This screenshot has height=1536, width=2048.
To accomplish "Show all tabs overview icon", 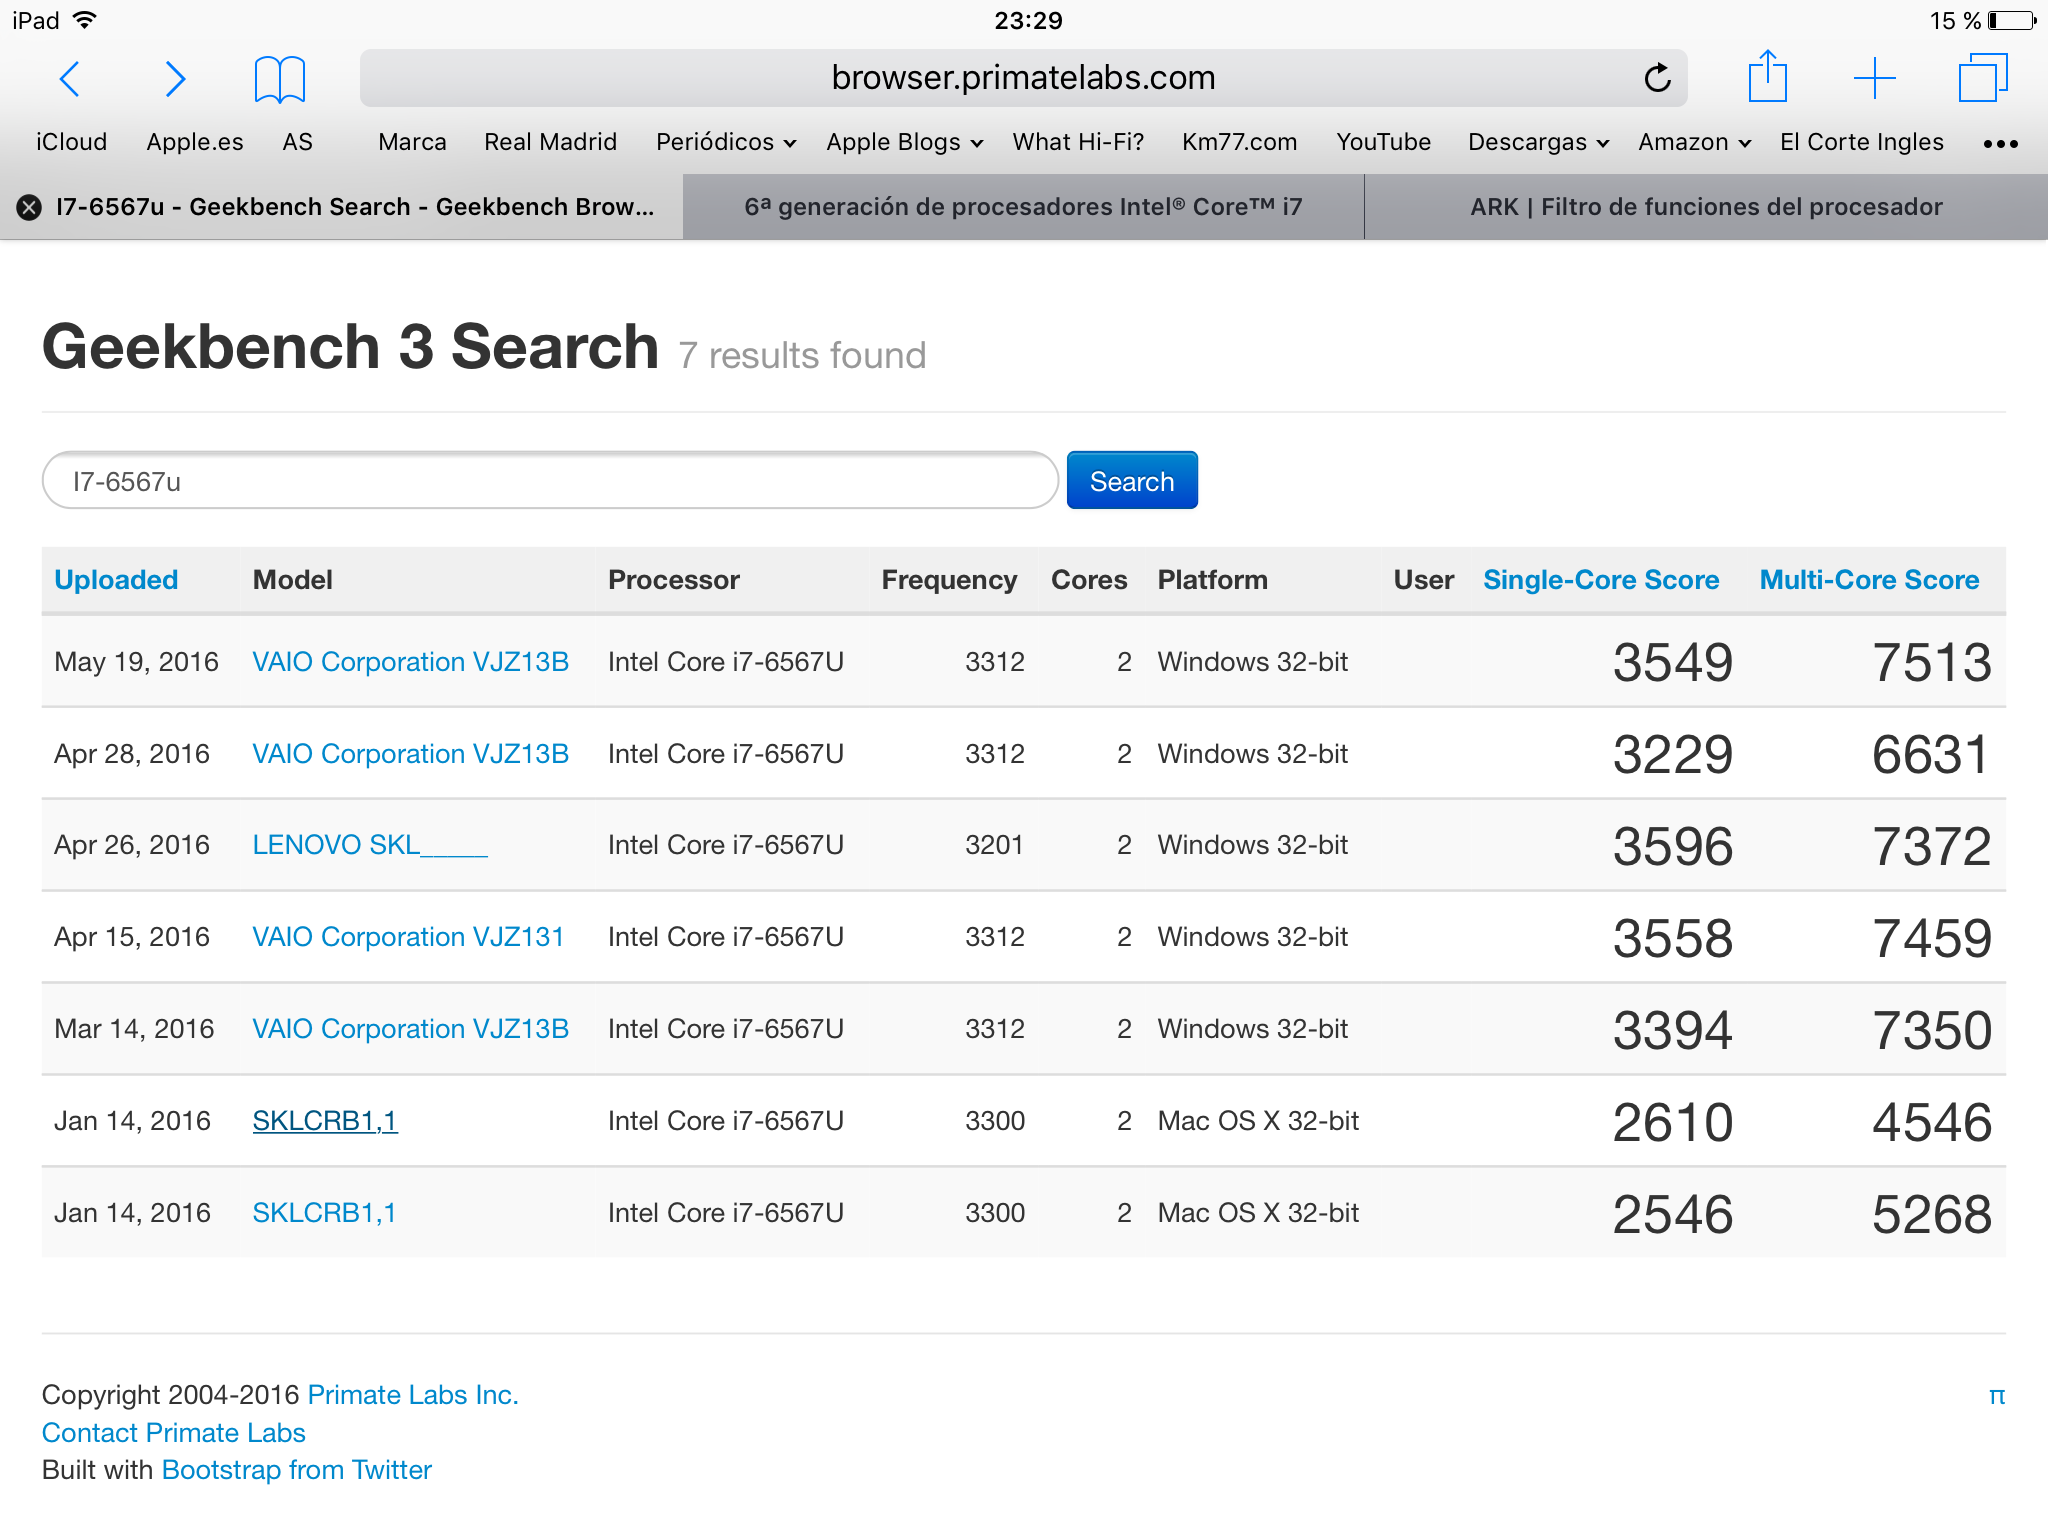I will pos(1982,78).
